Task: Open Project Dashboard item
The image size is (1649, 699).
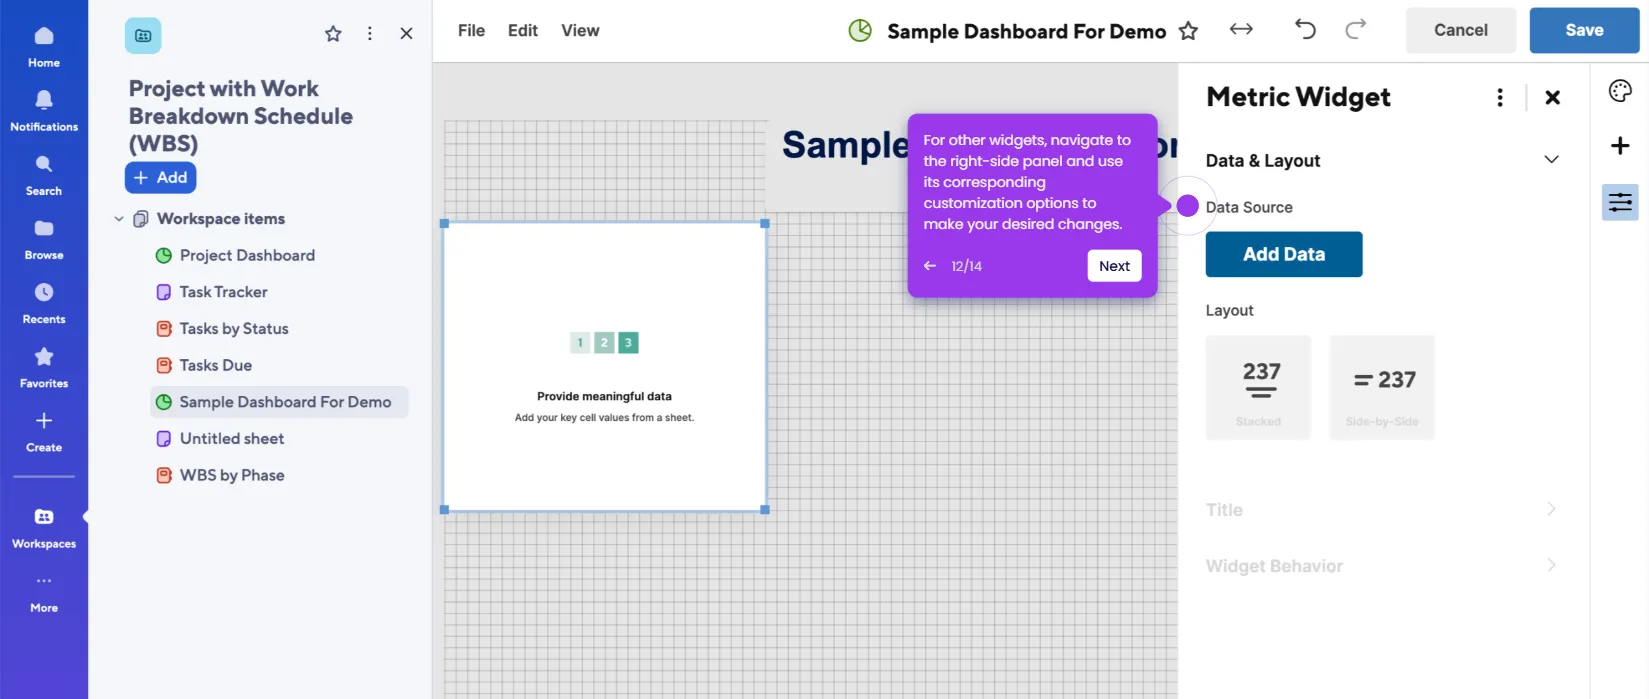Action: 247,256
